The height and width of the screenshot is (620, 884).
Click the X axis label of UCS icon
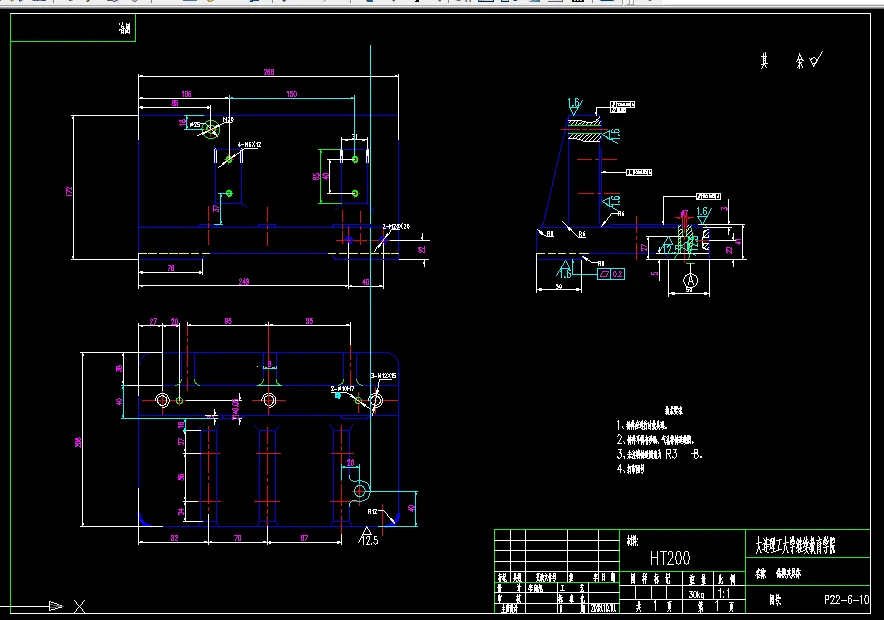coord(79,606)
